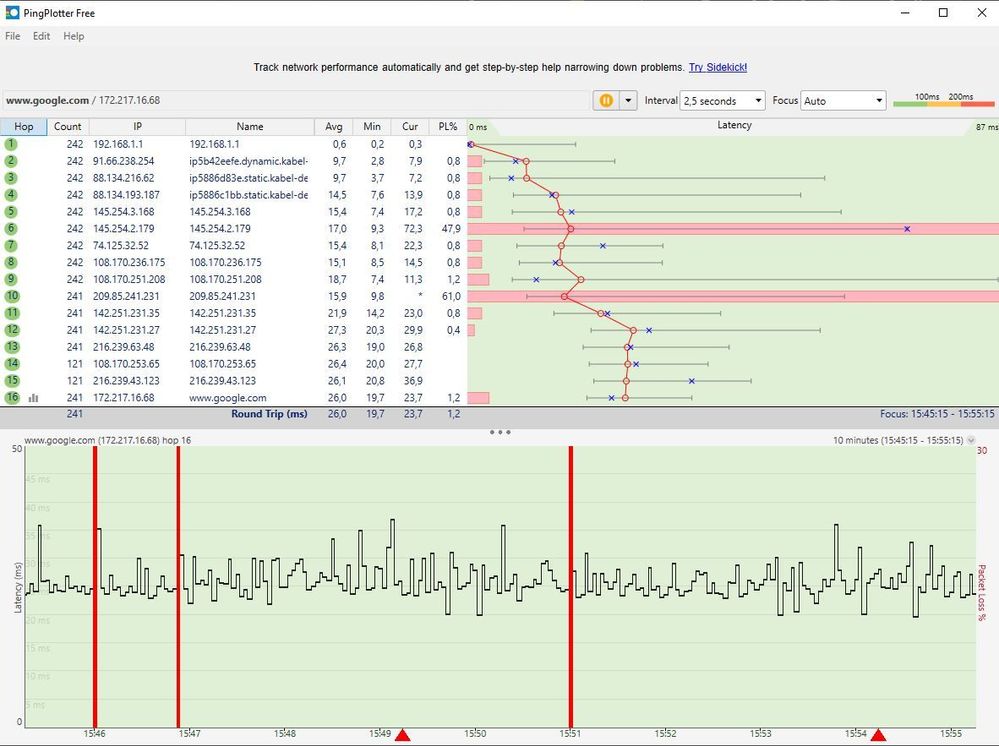This screenshot has height=746, width=999.
Task: Click the hop 6 latency bar graph row
Action: click(733, 229)
